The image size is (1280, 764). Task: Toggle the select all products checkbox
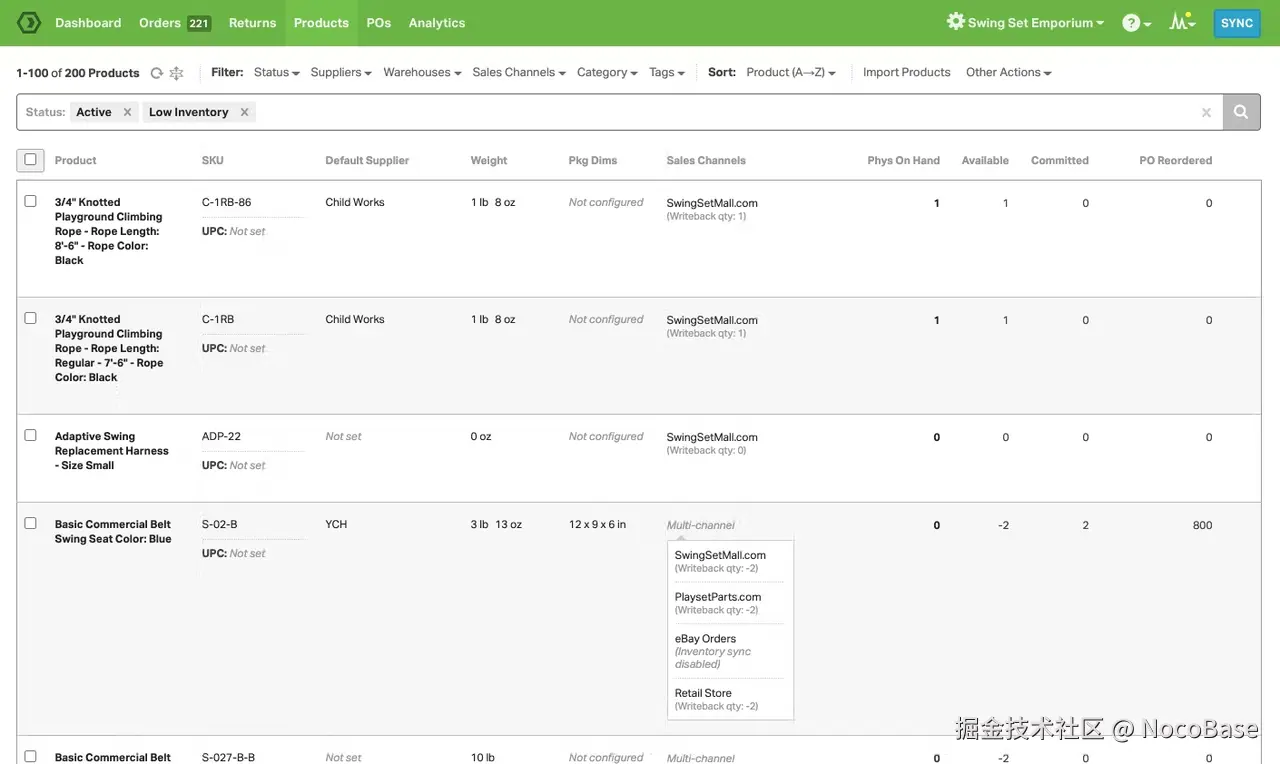click(30, 160)
